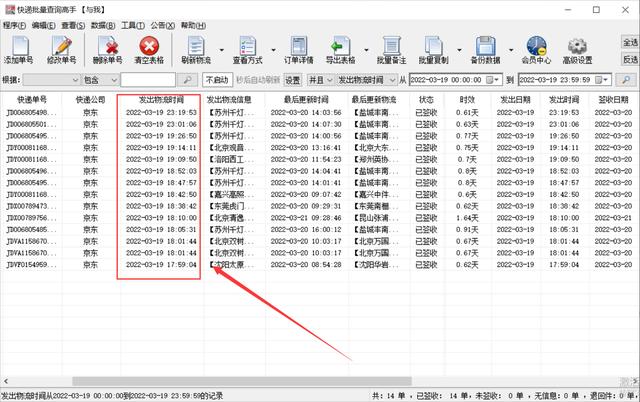This screenshot has width=640, height=402.
Task: Expand the 导出表格 dropdown arrow
Action: pos(366,50)
